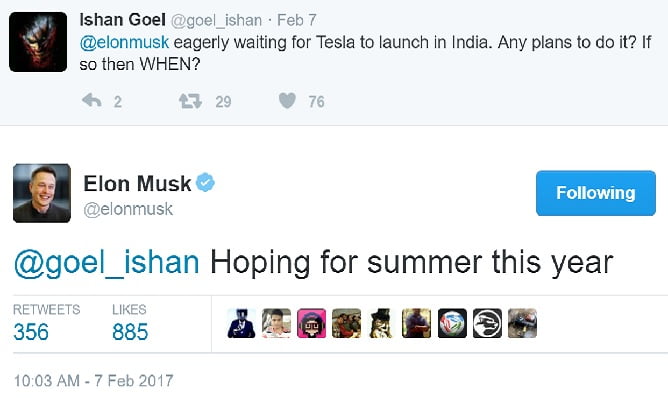View the 885 likes list

(130, 331)
